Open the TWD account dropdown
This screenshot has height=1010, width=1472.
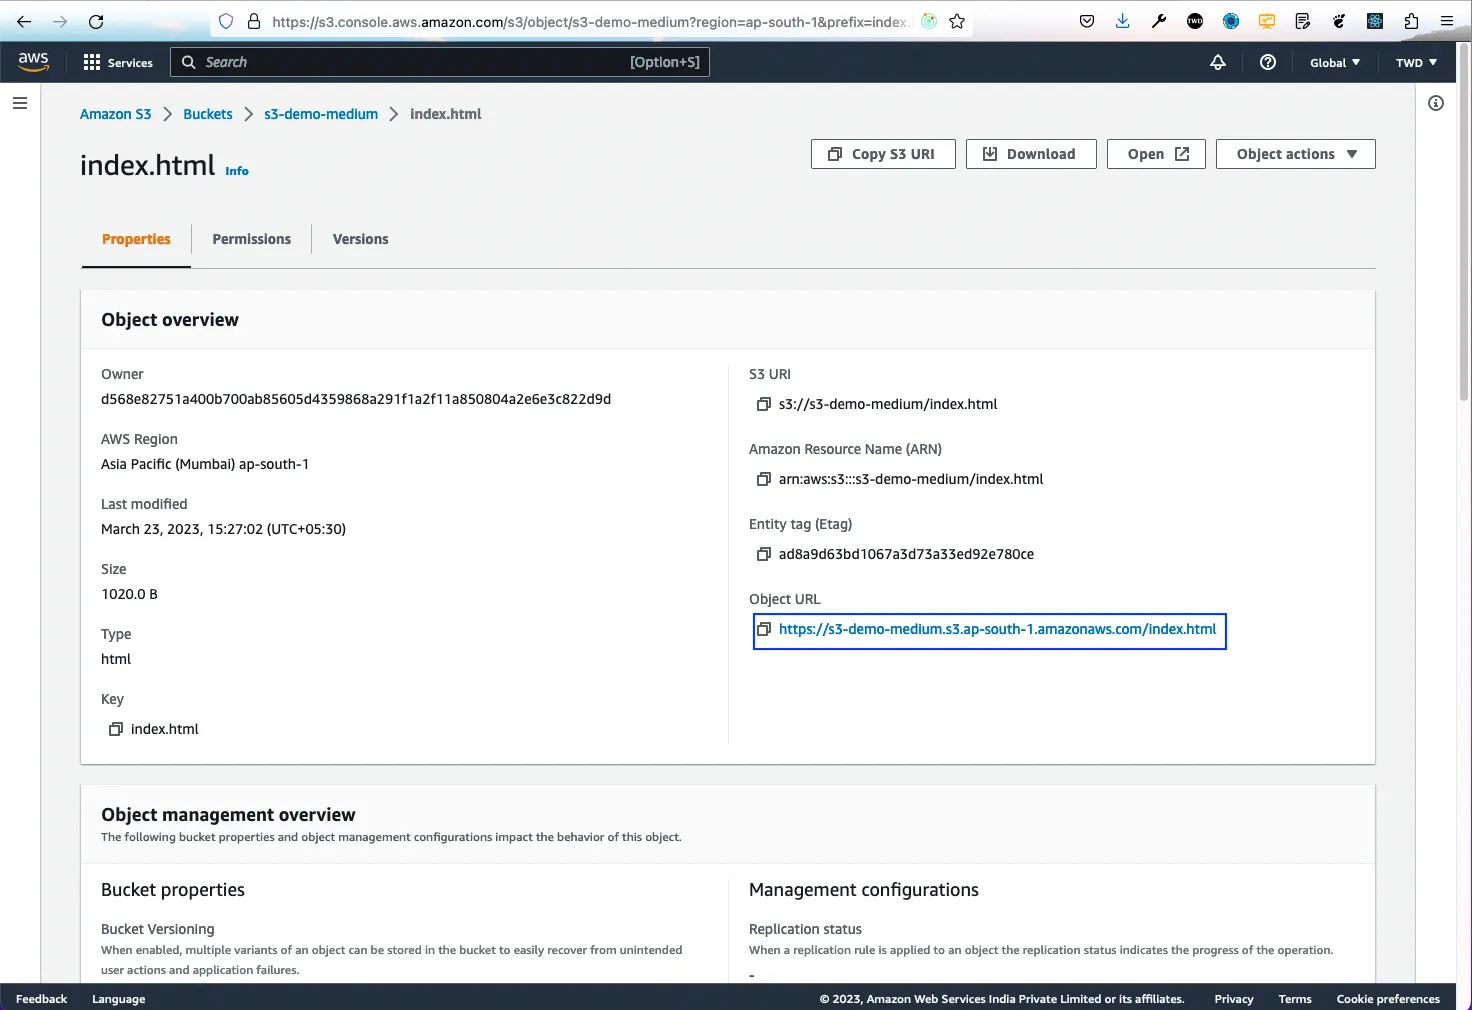(x=1416, y=62)
